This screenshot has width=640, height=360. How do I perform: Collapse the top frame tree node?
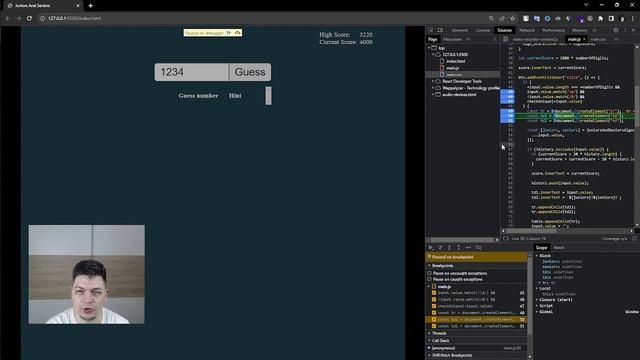(429, 48)
